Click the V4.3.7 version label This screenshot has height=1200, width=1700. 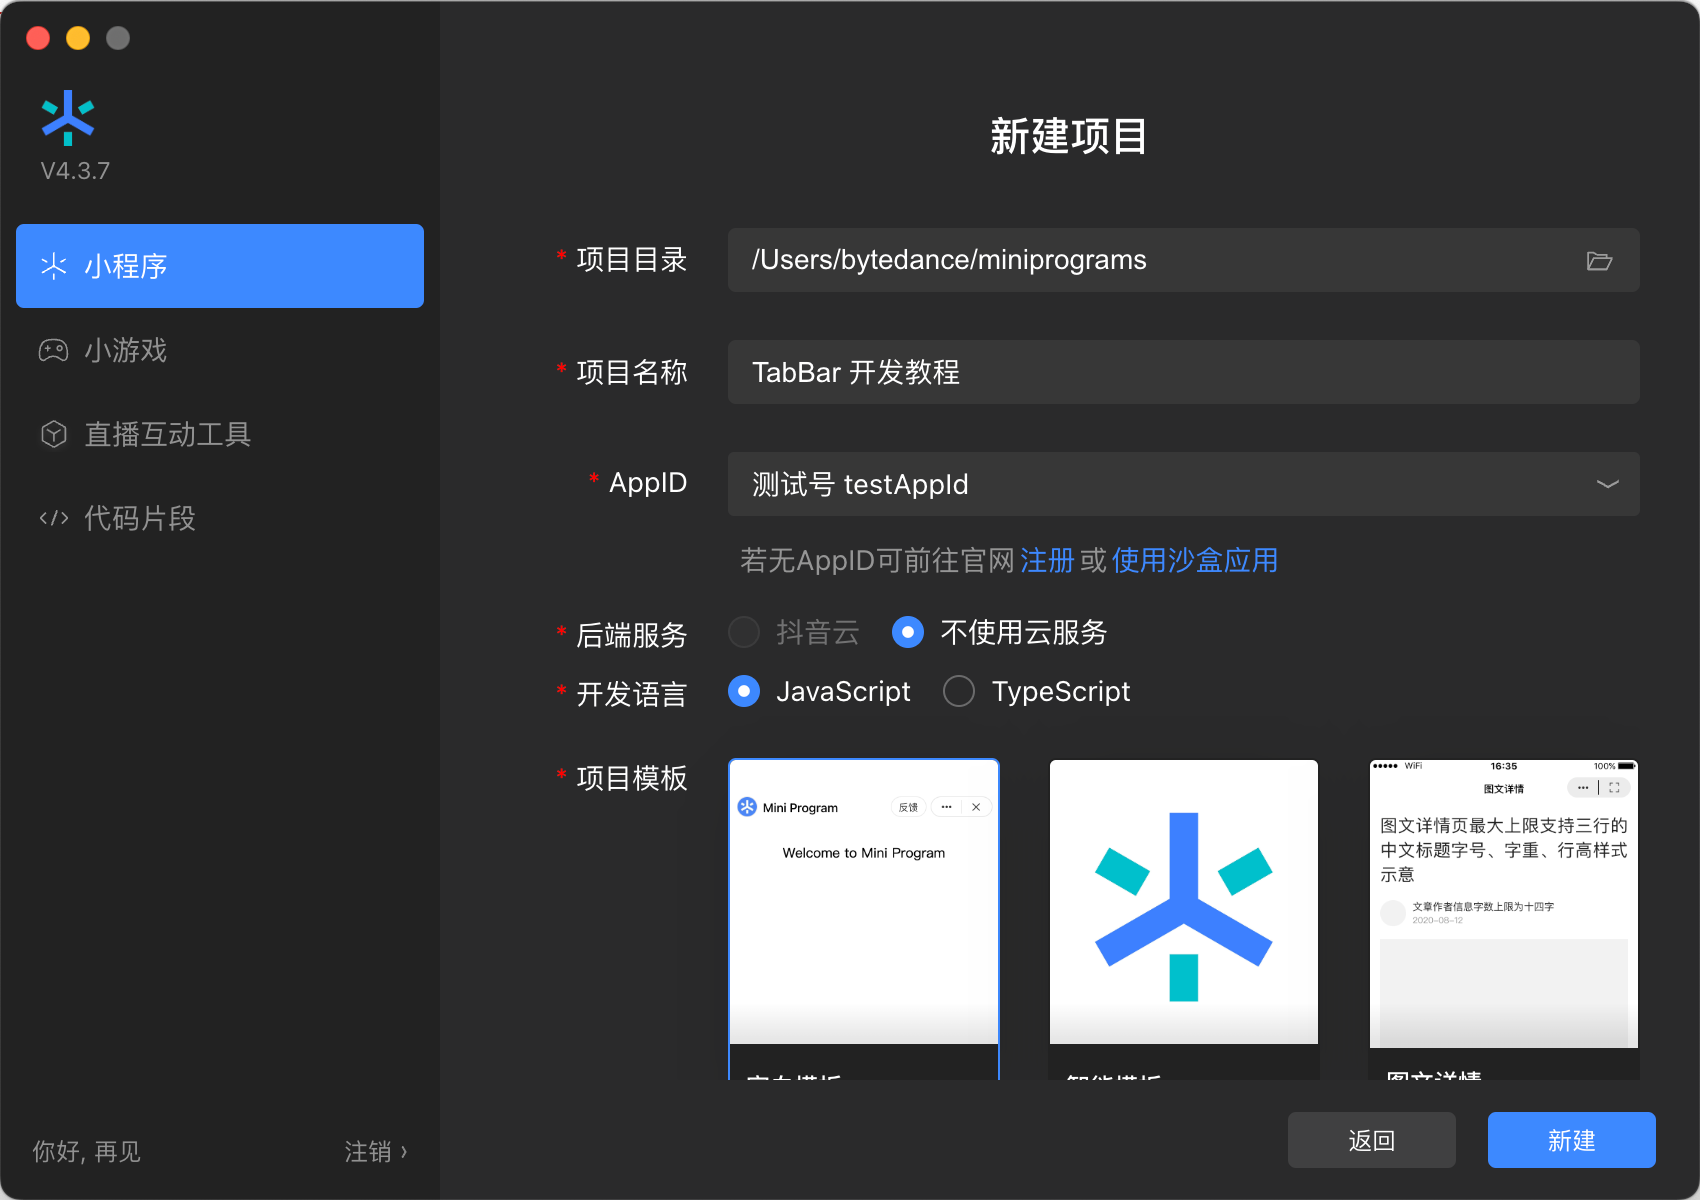(75, 171)
